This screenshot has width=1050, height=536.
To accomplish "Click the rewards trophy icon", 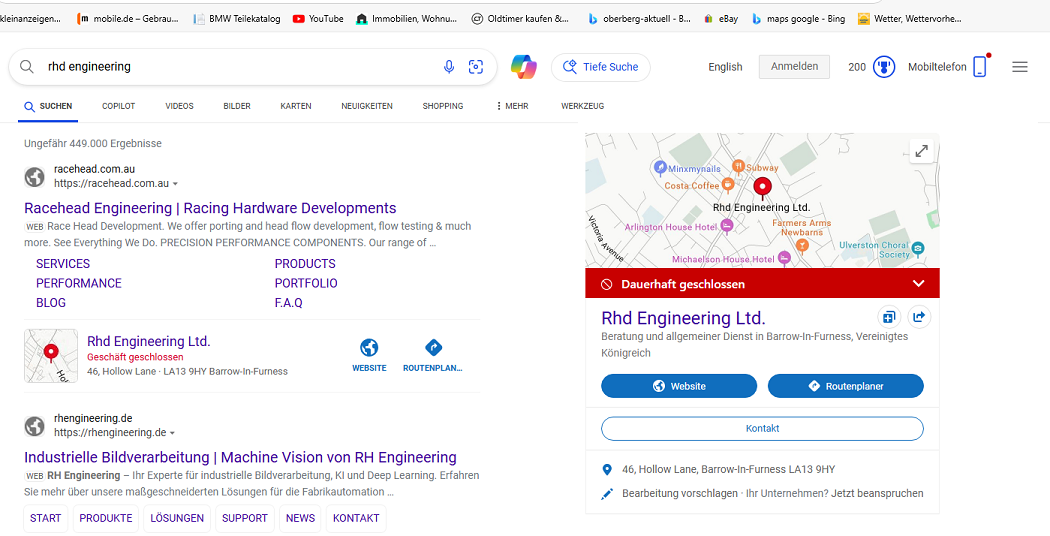I will point(883,67).
